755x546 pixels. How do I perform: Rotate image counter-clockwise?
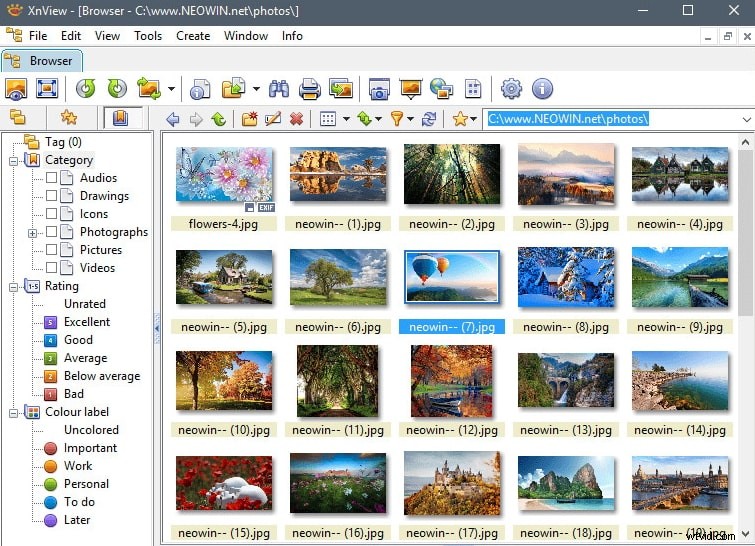tap(85, 89)
